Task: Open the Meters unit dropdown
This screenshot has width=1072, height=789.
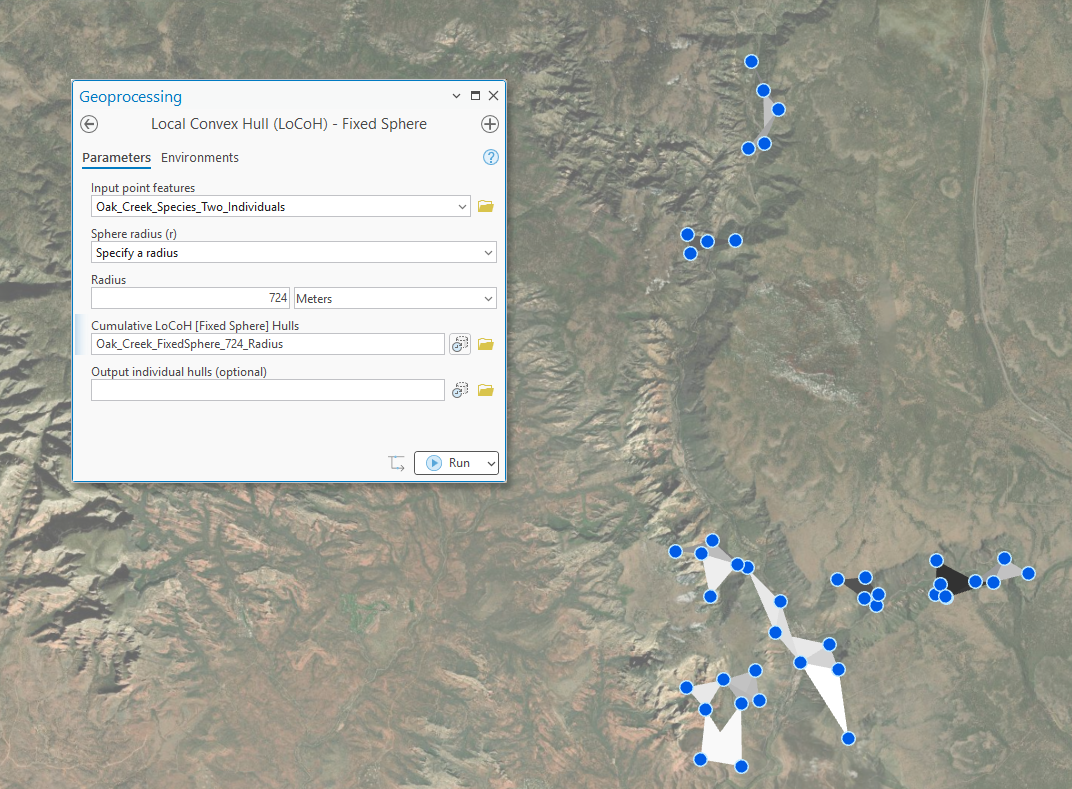Action: click(x=394, y=298)
